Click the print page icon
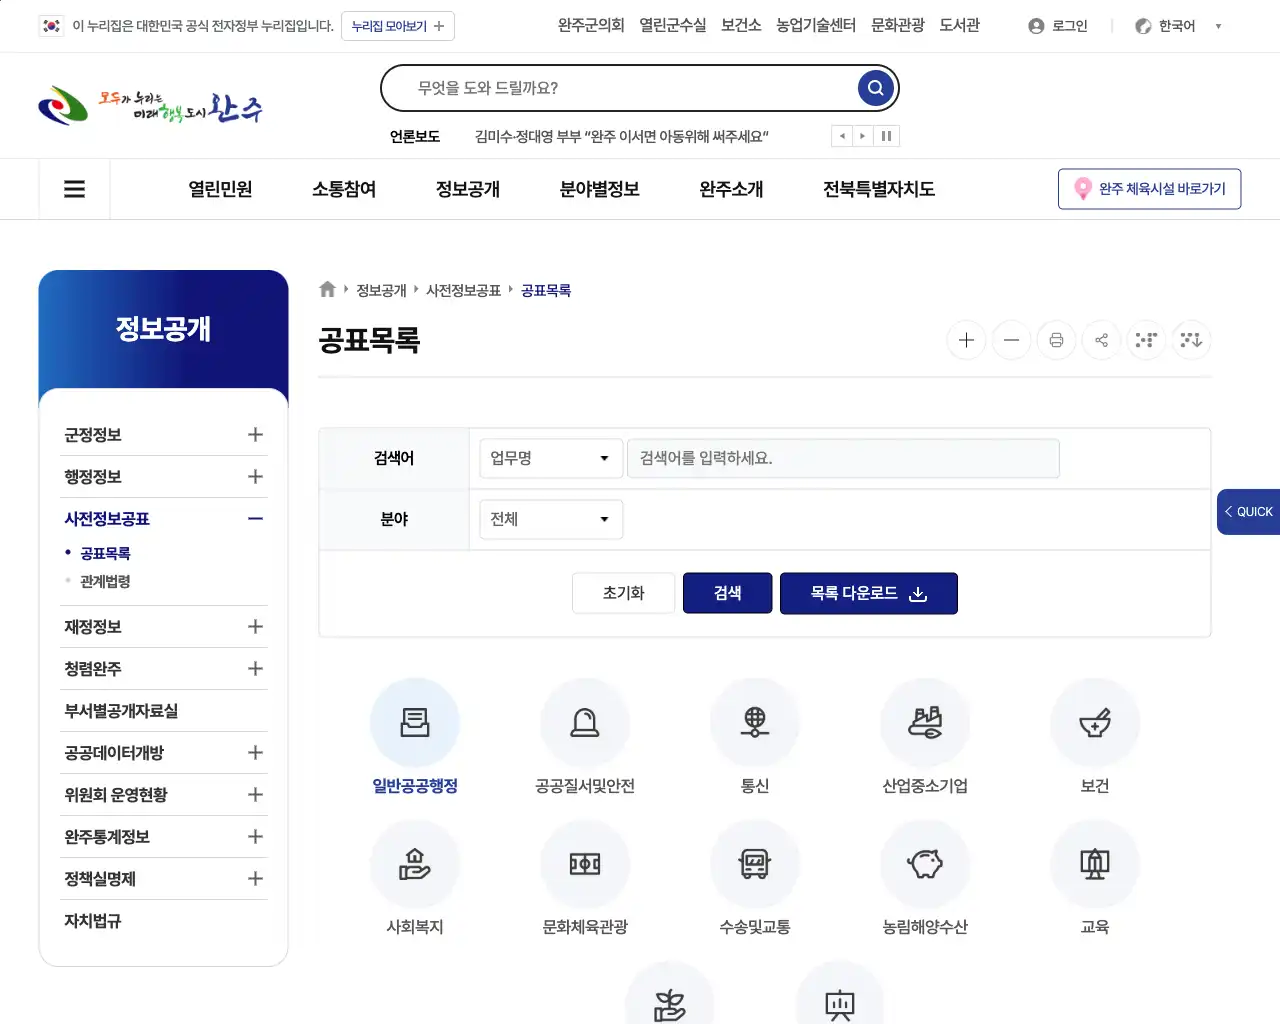 pos(1056,340)
